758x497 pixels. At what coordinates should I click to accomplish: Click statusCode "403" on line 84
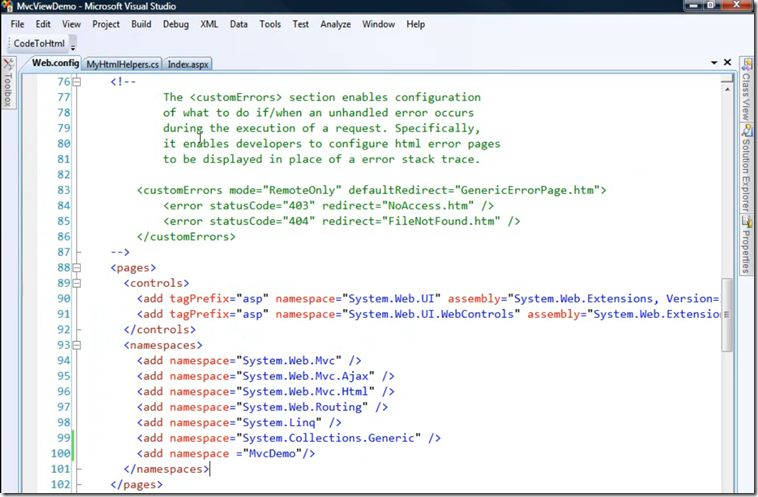coord(299,205)
